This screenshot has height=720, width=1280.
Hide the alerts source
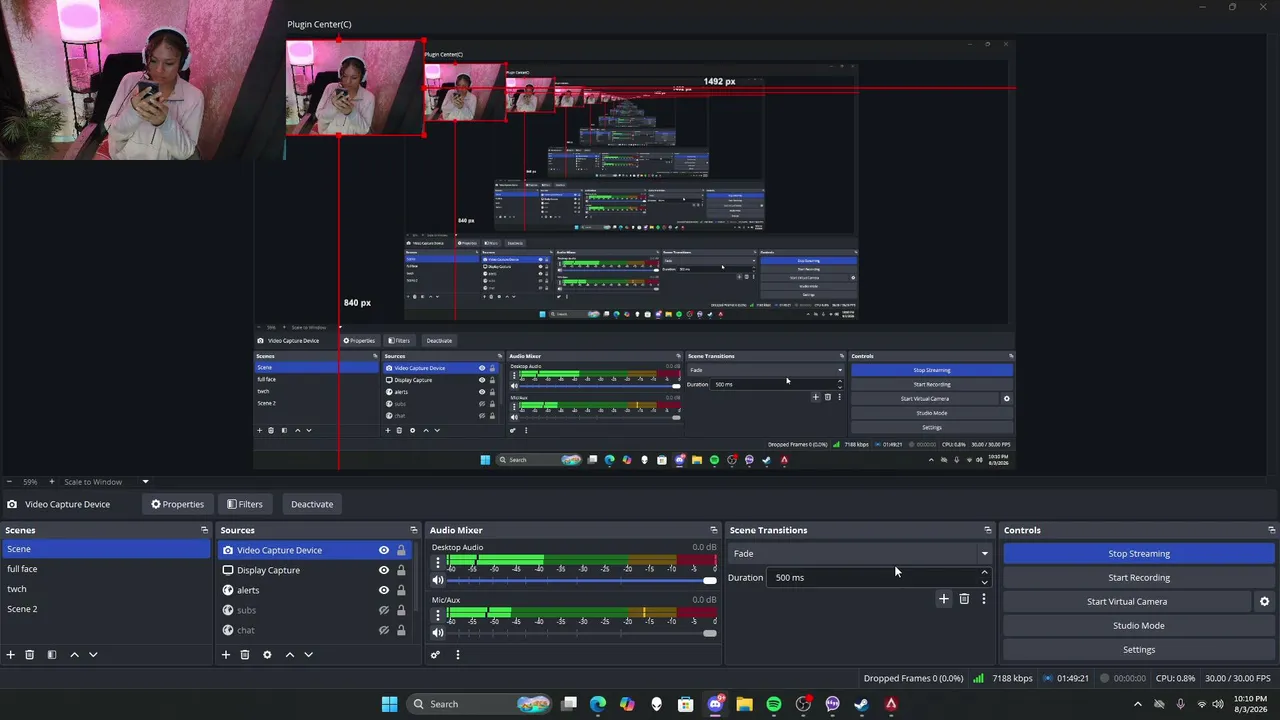point(384,590)
